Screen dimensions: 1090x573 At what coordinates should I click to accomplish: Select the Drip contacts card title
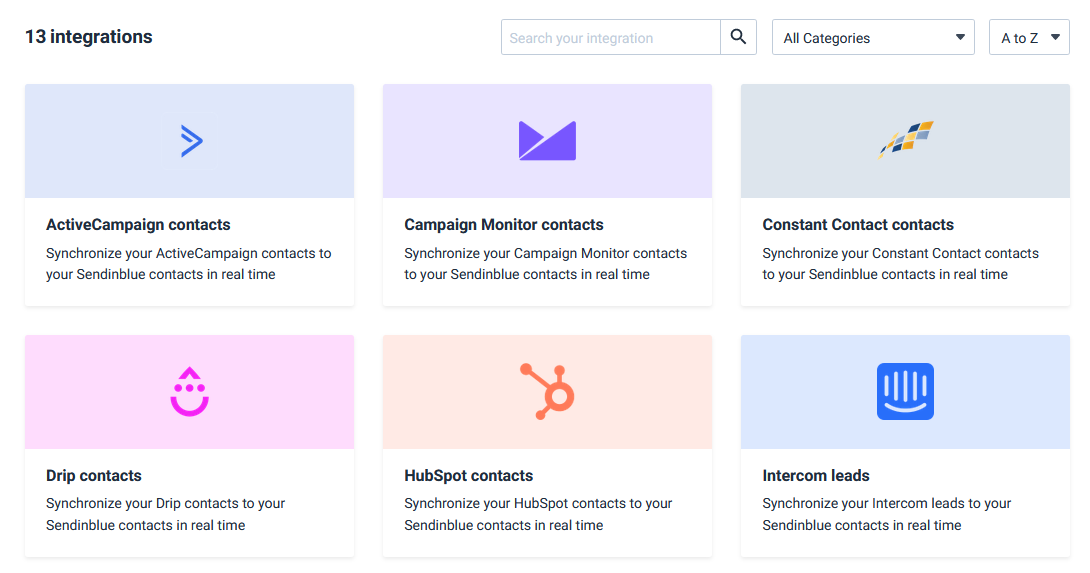(x=94, y=476)
